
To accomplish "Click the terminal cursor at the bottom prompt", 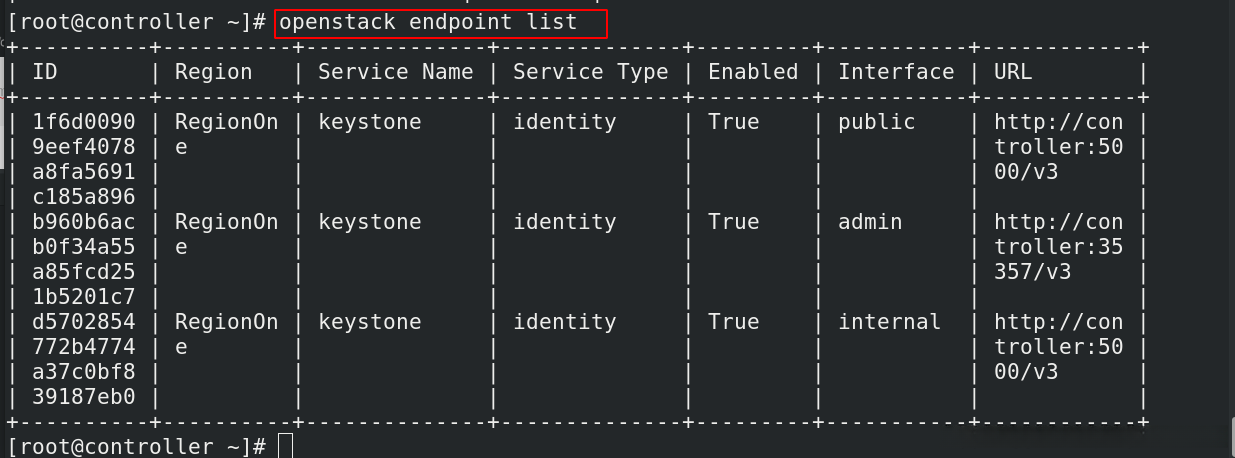I will coord(285,446).
